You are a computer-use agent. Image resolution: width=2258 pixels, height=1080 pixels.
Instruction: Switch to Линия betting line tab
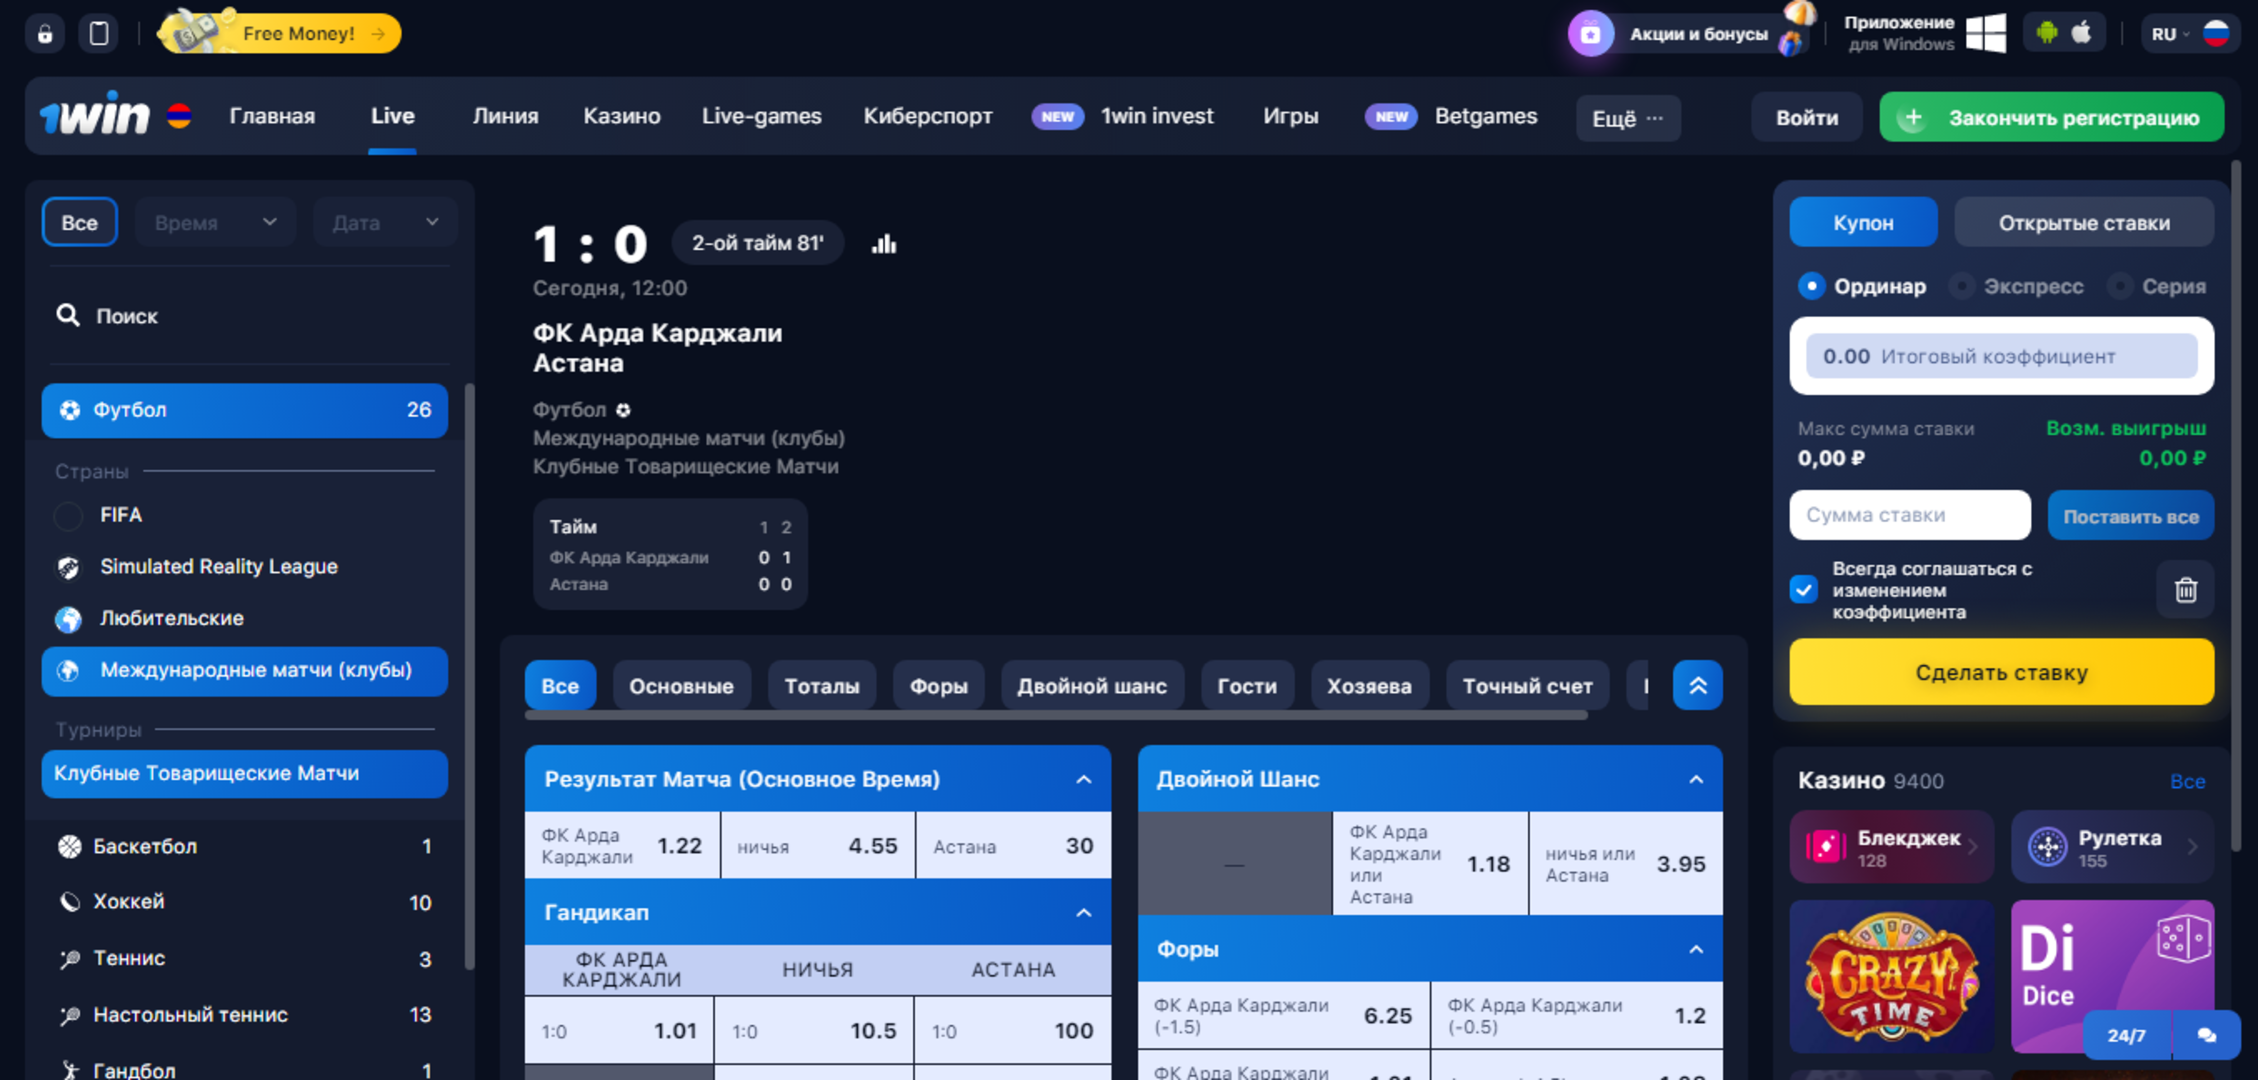click(505, 117)
